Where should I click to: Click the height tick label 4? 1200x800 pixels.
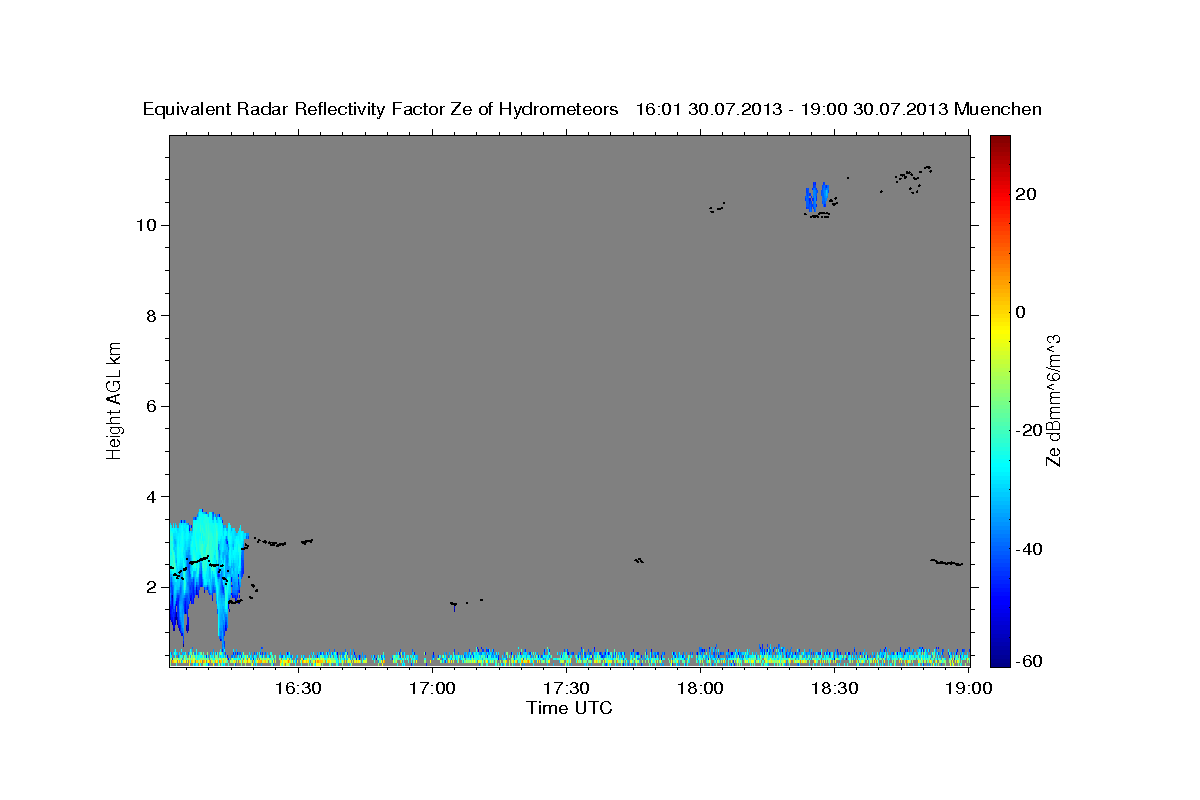tap(152, 497)
